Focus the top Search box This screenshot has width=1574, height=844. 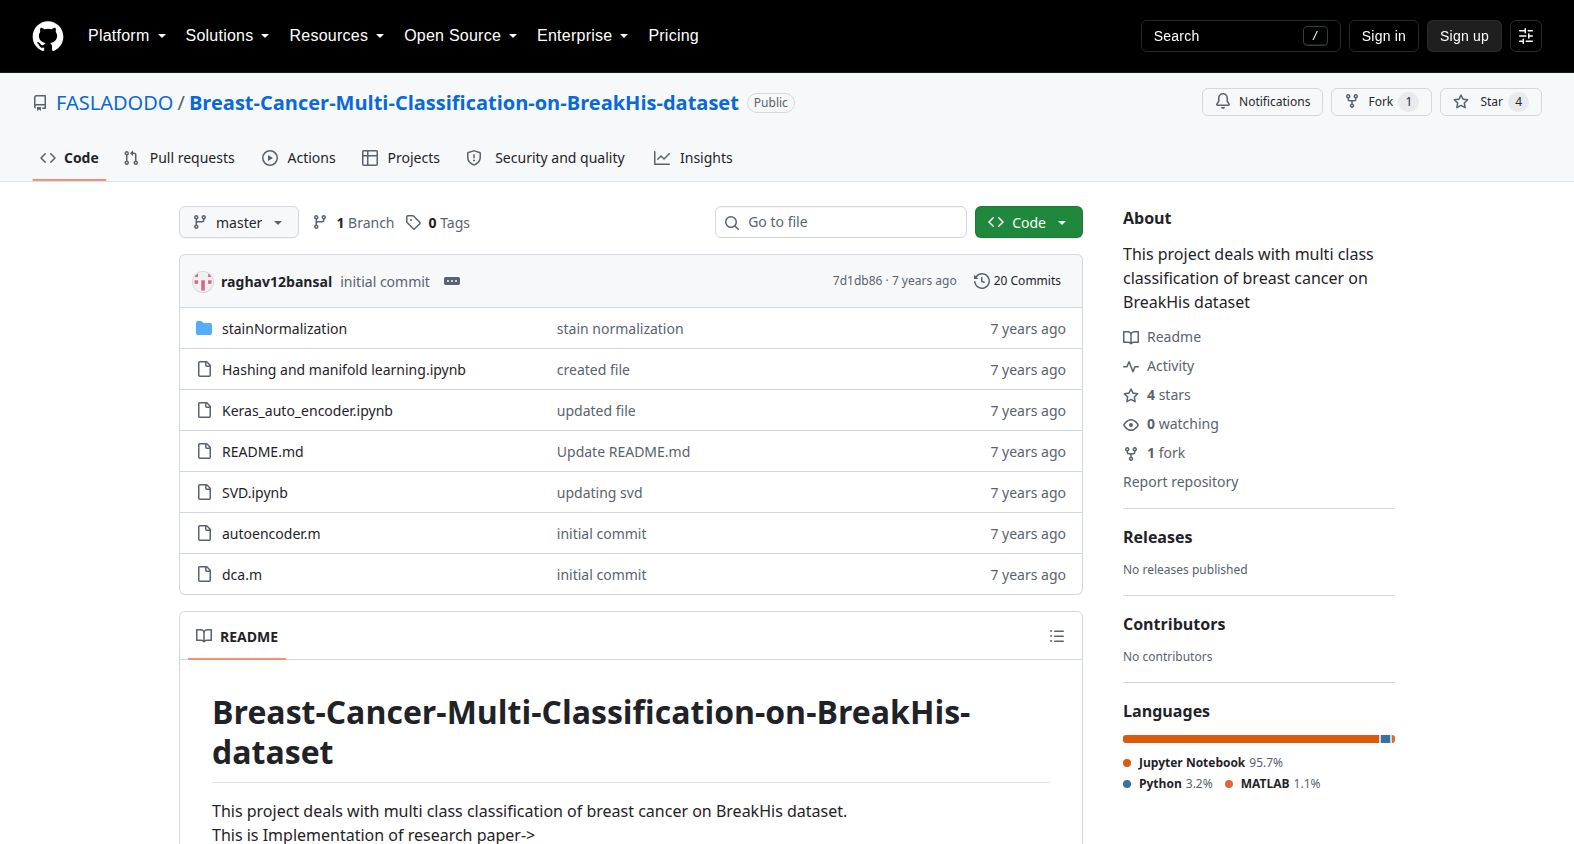[x=1240, y=36]
